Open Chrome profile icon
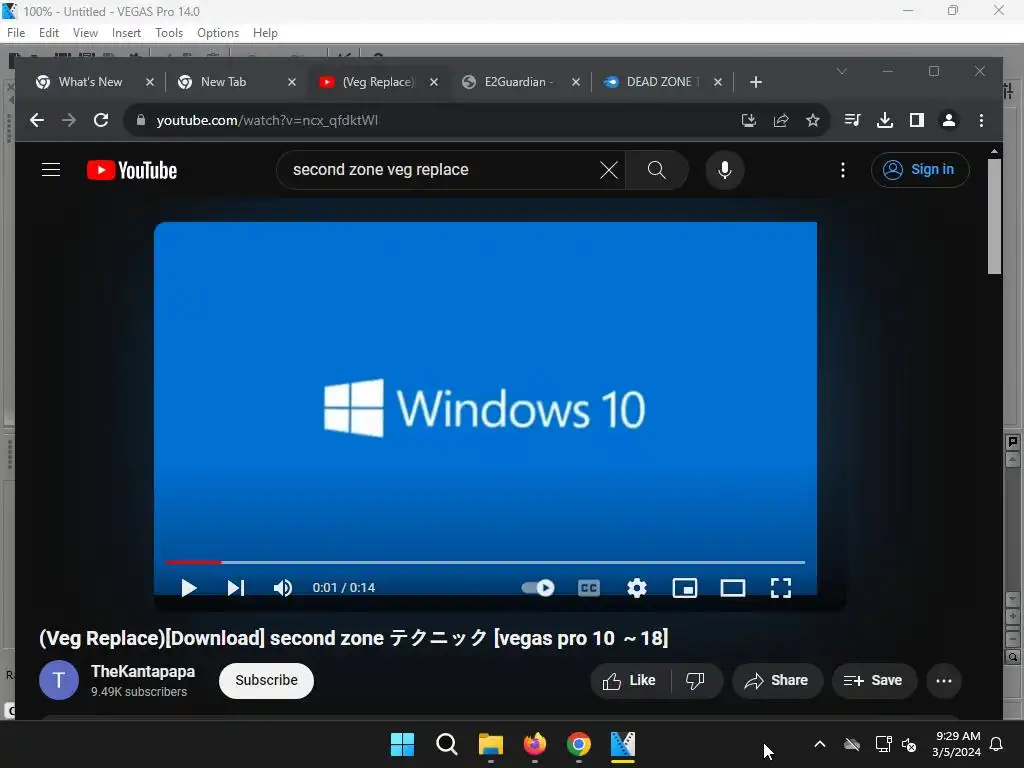The height and width of the screenshot is (768, 1024). 949,120
